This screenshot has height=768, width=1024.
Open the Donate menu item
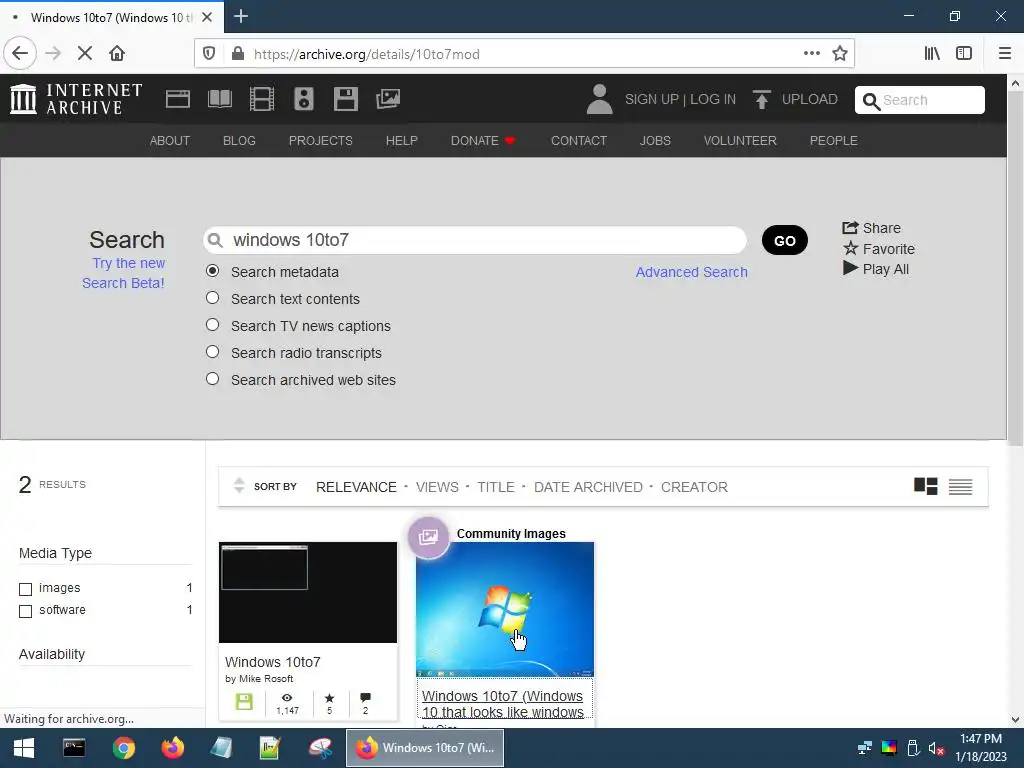[483, 140]
